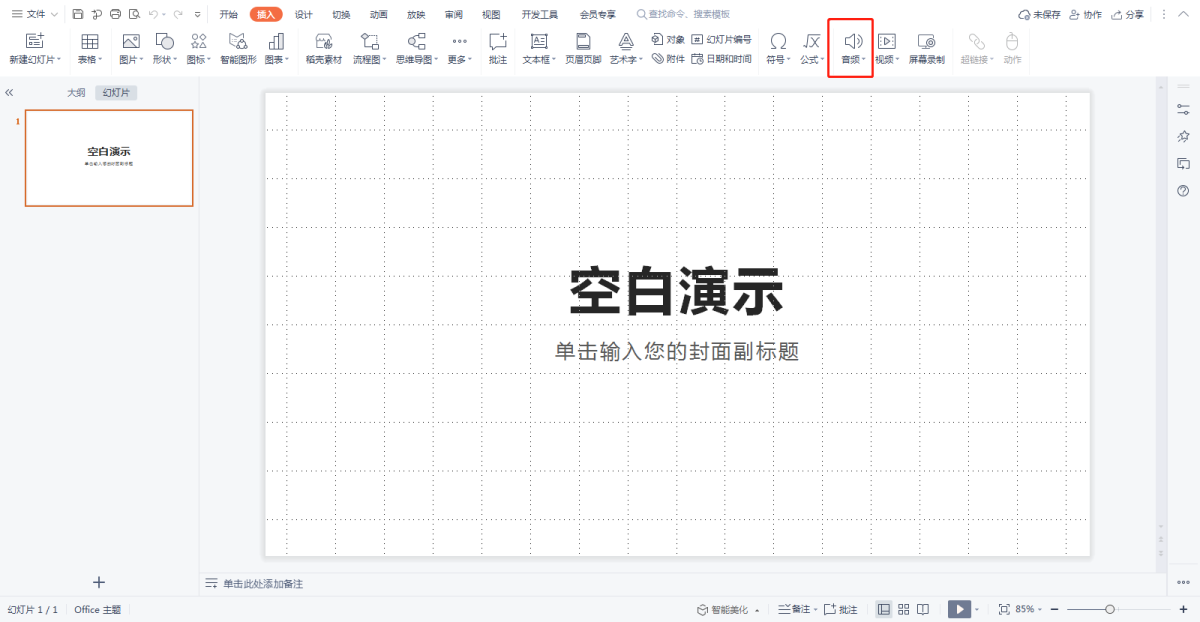Start the slideshow with play button
Screen dimensions: 1200x622
pos(959,609)
